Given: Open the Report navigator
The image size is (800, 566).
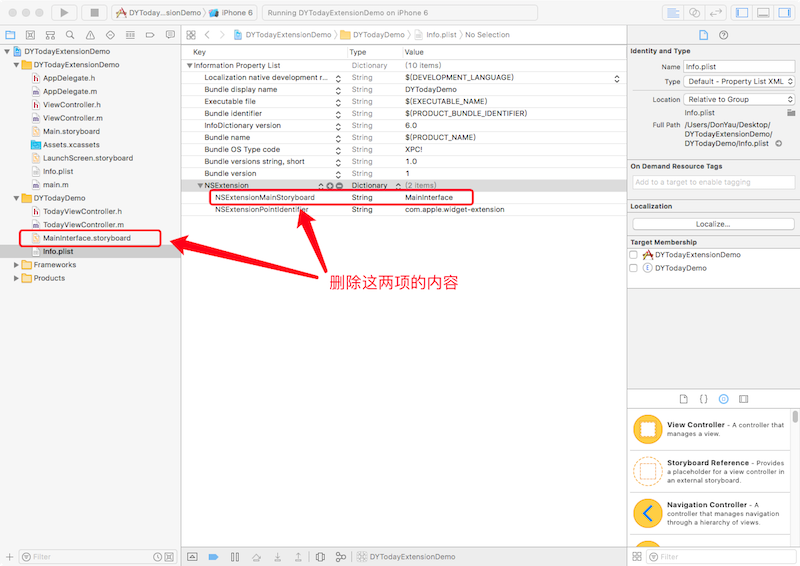Looking at the screenshot, I should [170, 35].
